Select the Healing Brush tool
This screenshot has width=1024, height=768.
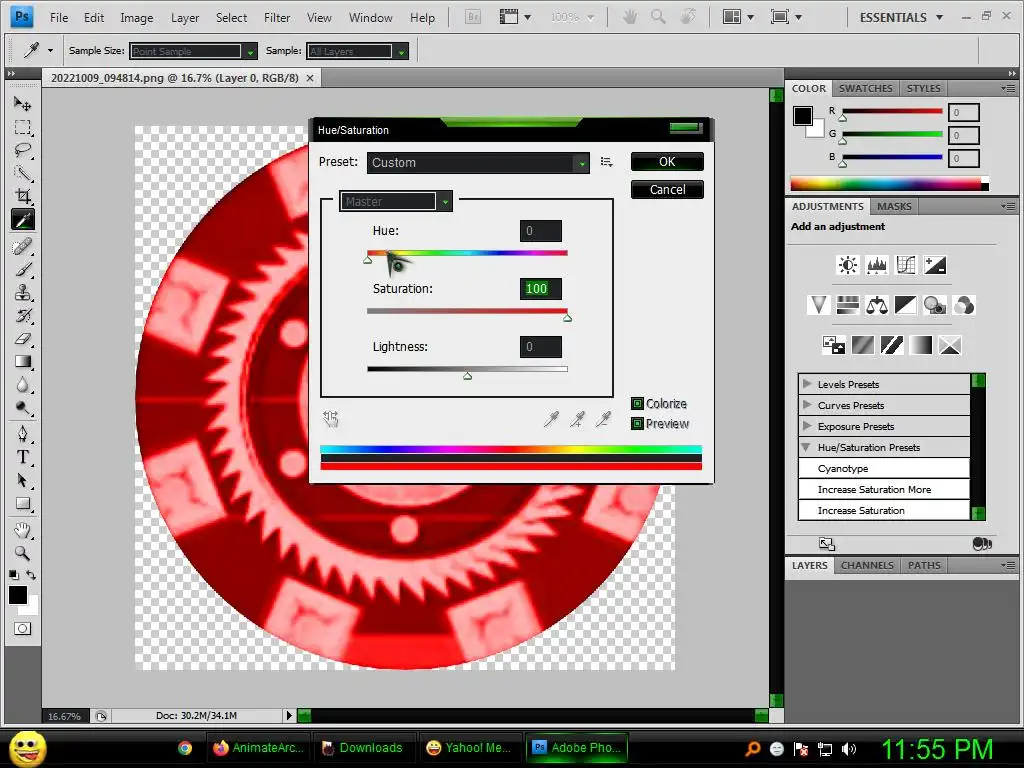click(23, 246)
